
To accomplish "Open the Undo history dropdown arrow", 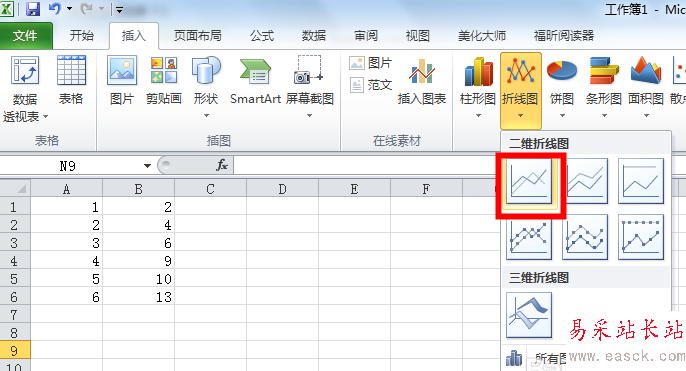I will (69, 9).
